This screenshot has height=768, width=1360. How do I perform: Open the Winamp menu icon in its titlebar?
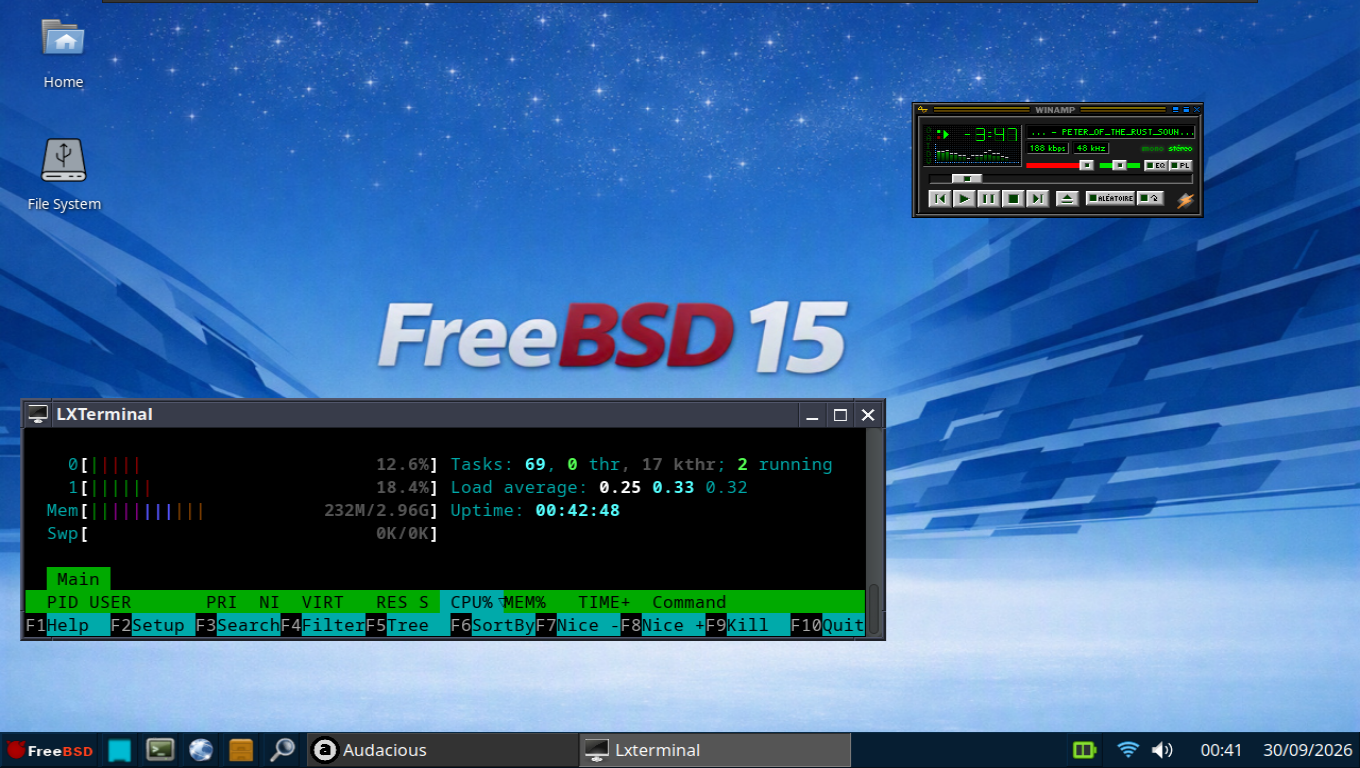click(923, 109)
